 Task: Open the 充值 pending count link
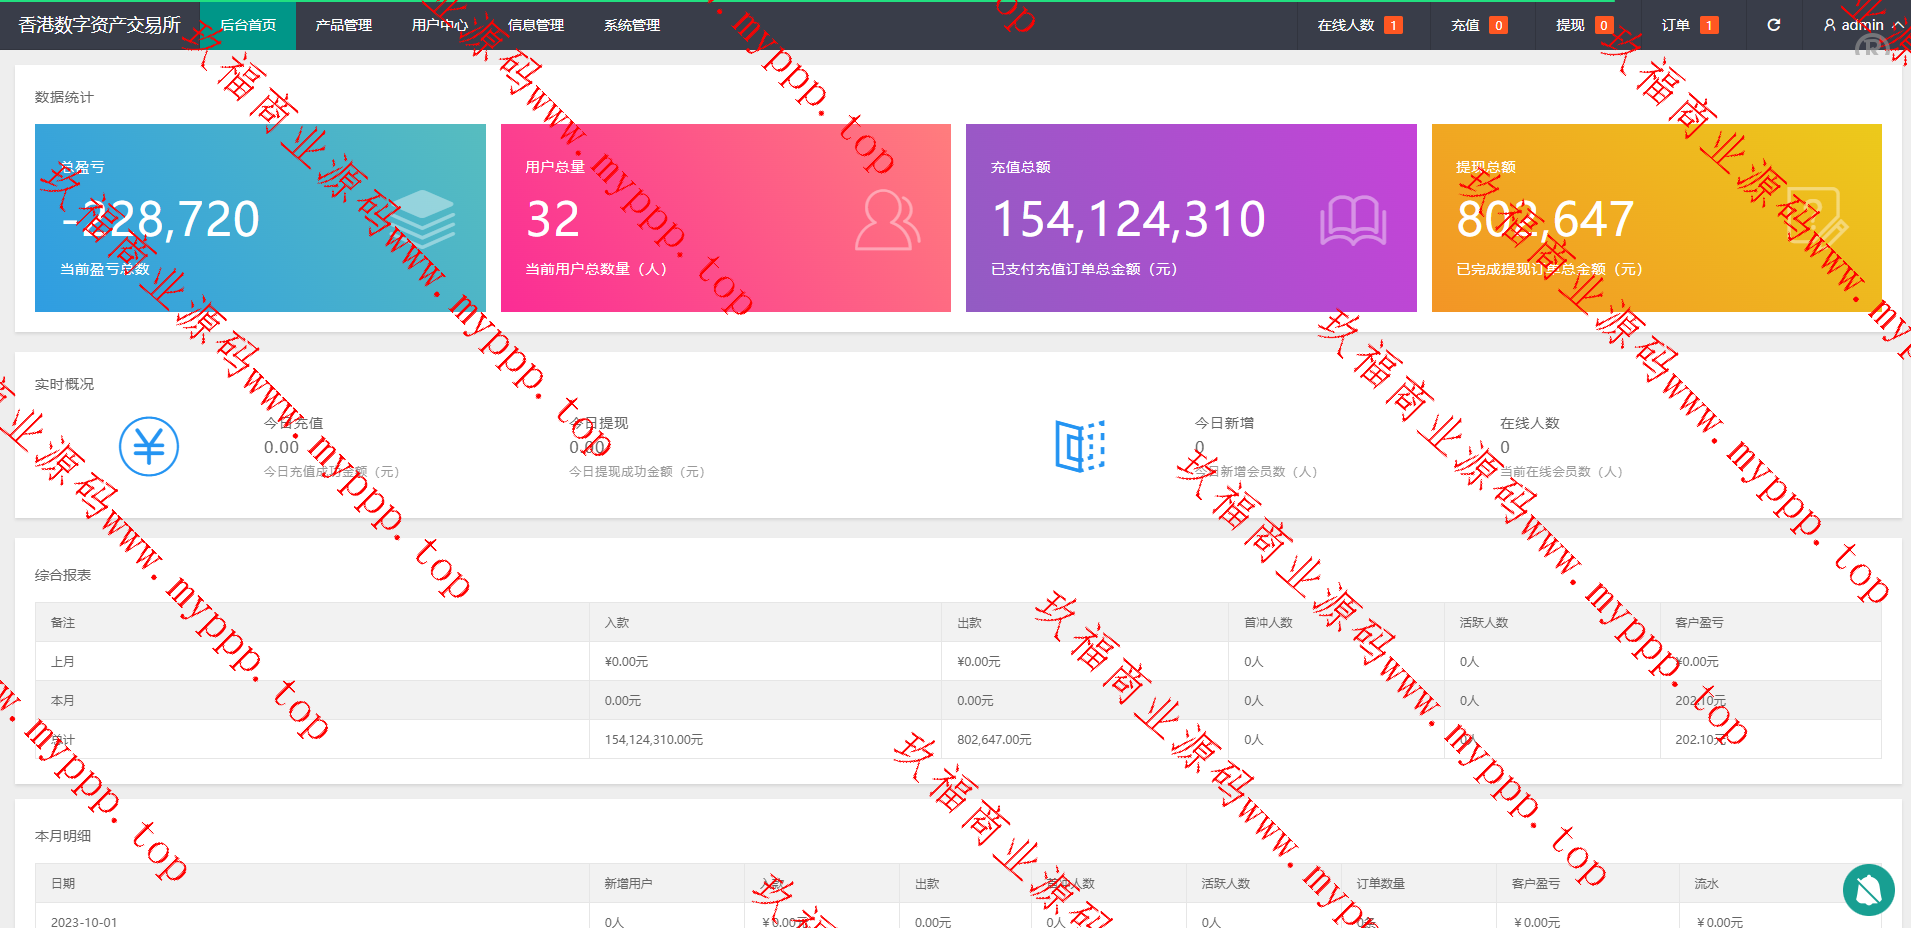tap(1477, 25)
